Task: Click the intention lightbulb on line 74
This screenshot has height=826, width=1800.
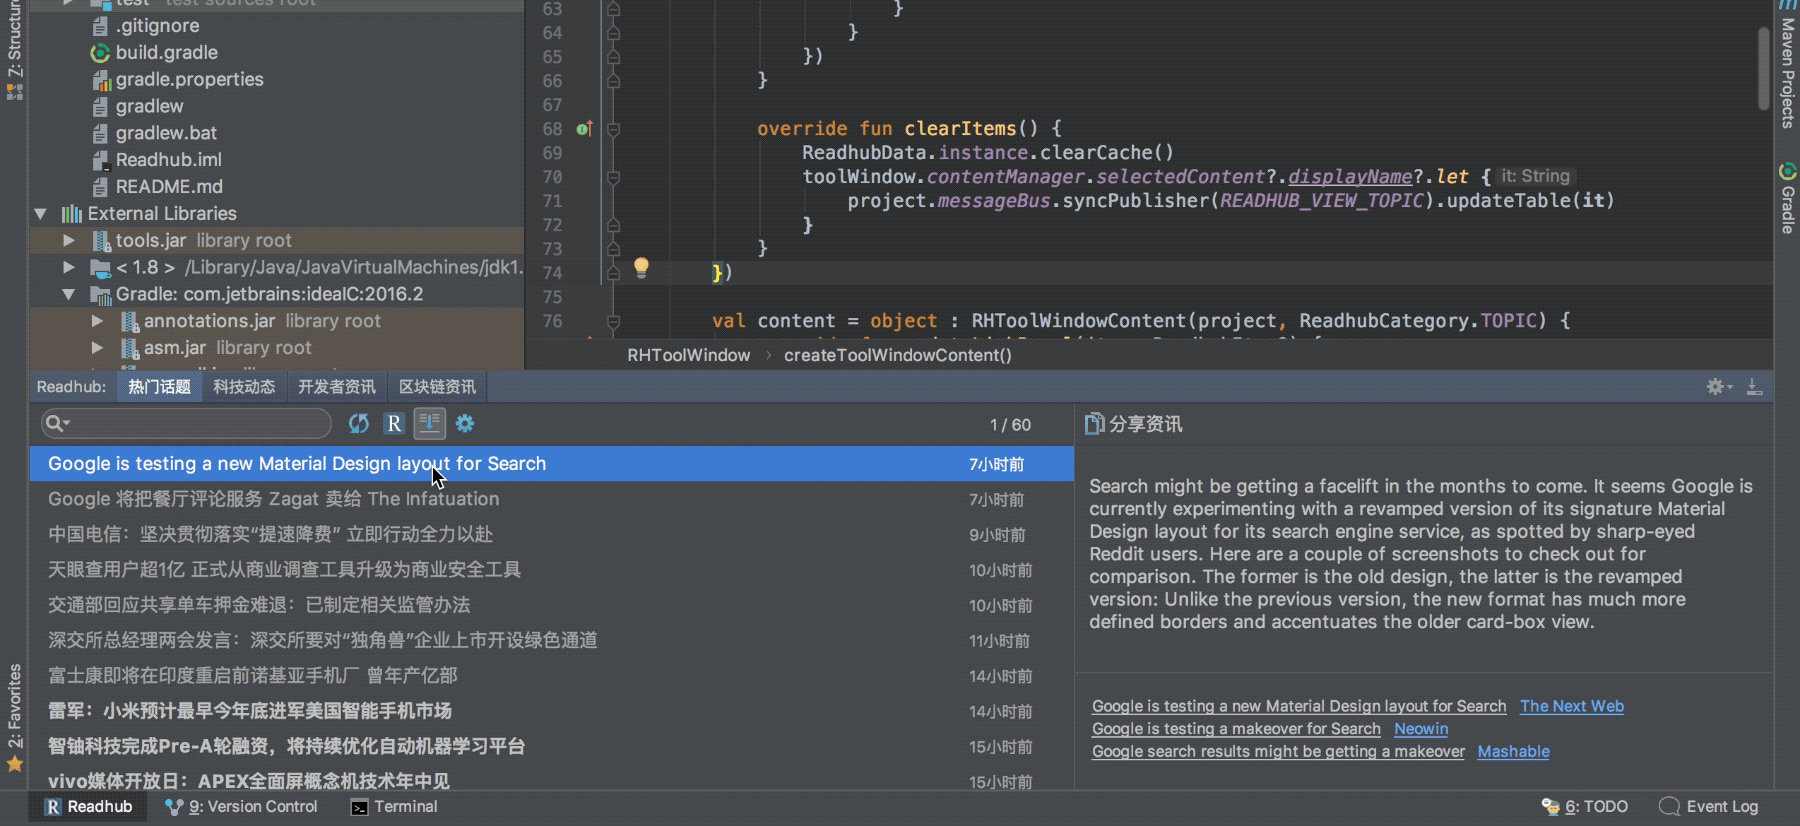Action: (x=641, y=268)
